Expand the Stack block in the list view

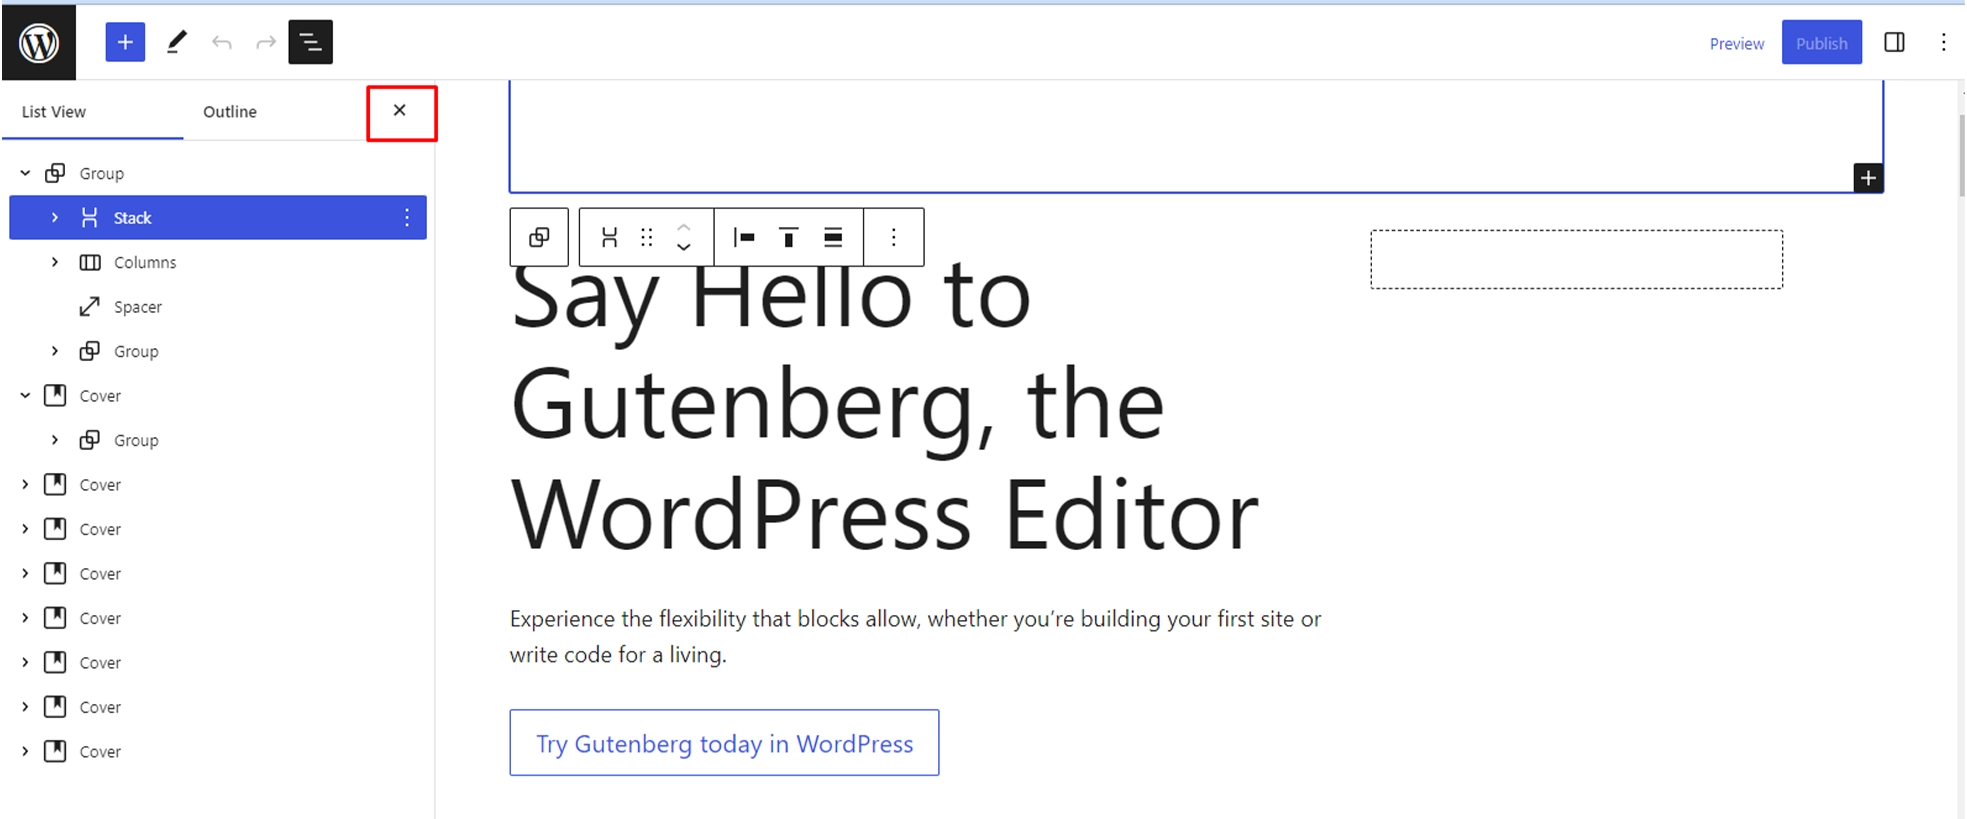point(55,217)
